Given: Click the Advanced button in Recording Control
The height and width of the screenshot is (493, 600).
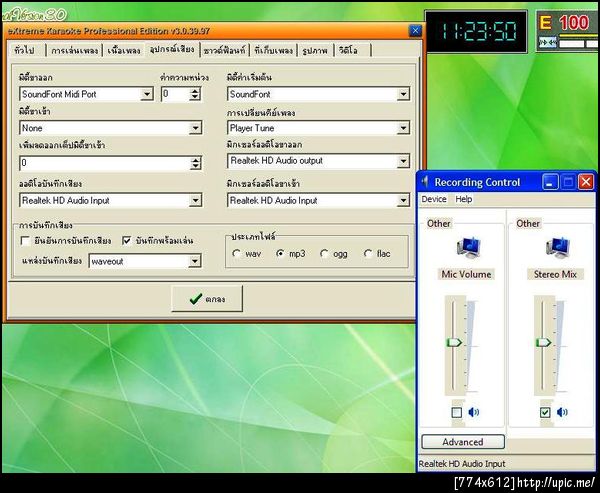Looking at the screenshot, I should 463,442.
